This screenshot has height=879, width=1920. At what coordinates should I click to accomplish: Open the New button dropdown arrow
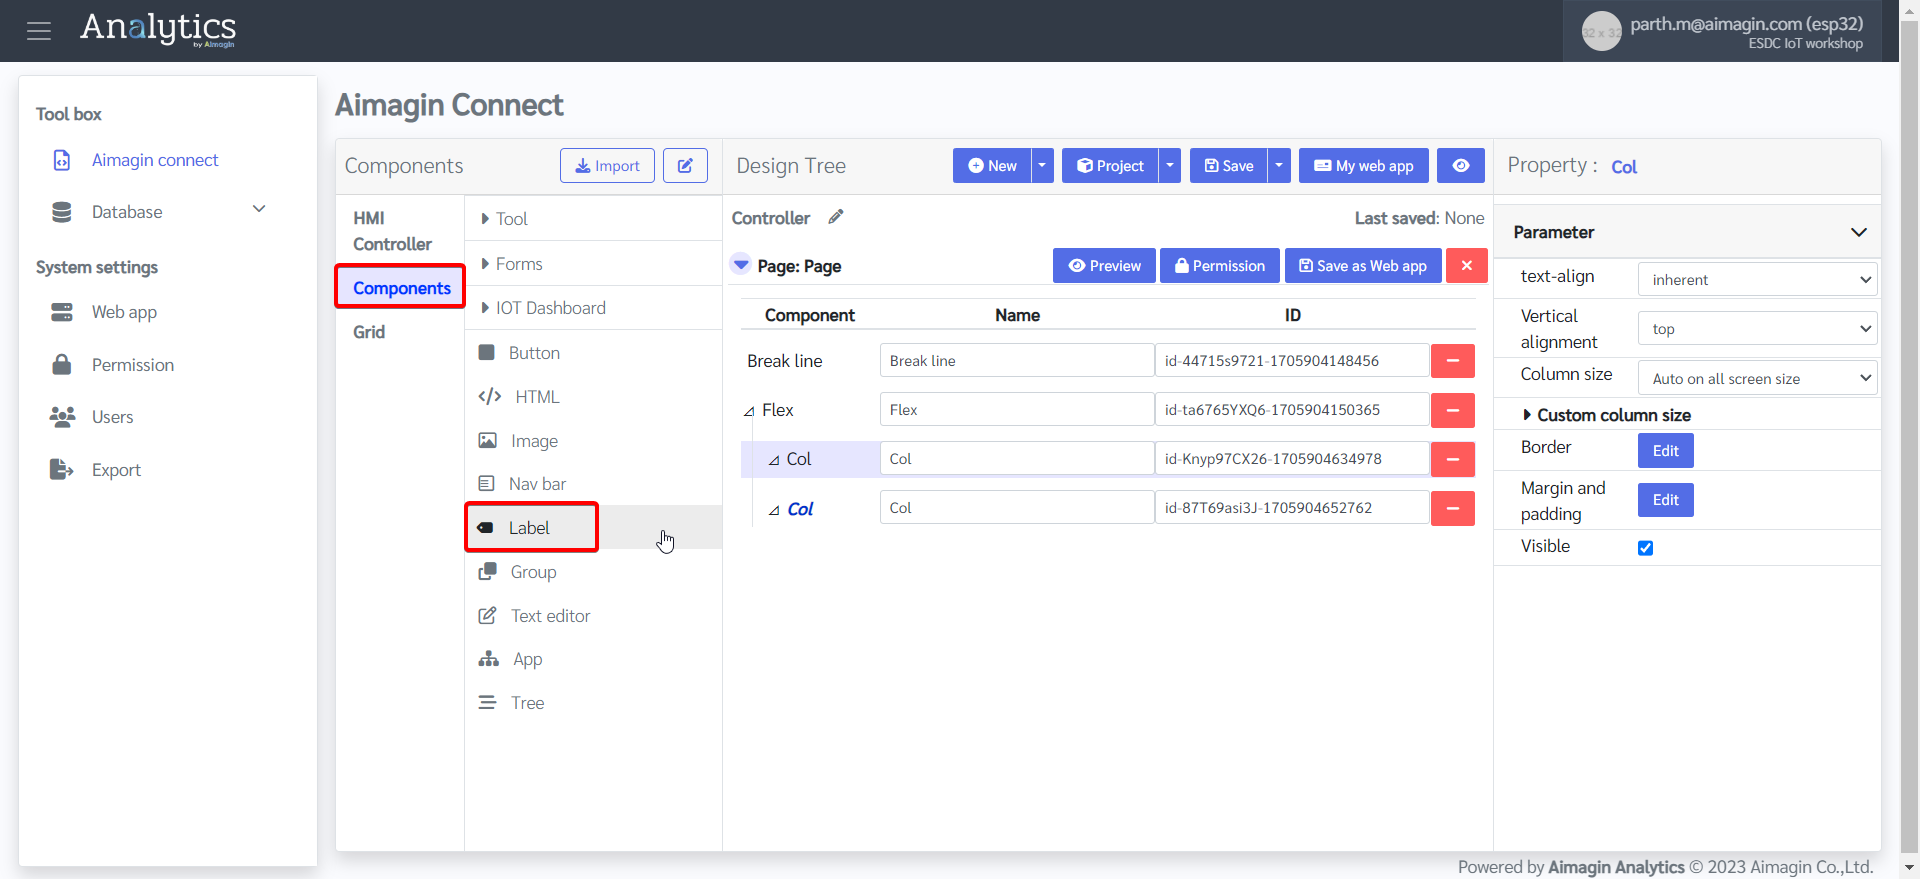click(x=1042, y=166)
